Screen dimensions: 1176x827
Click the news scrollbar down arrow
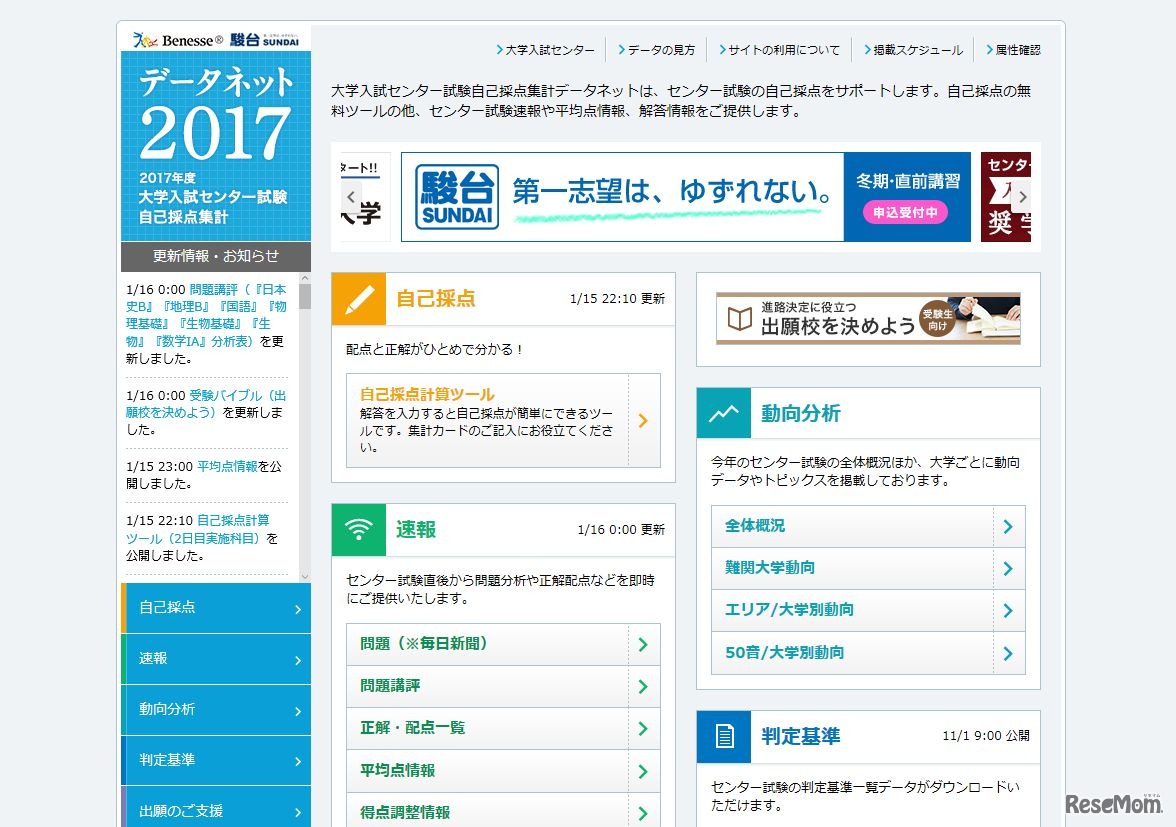[x=304, y=576]
